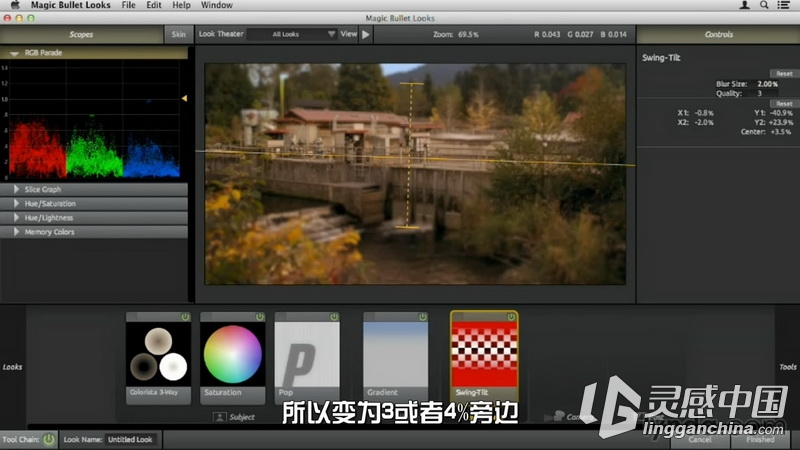
Task: Click the Skin button
Action: [x=179, y=35]
